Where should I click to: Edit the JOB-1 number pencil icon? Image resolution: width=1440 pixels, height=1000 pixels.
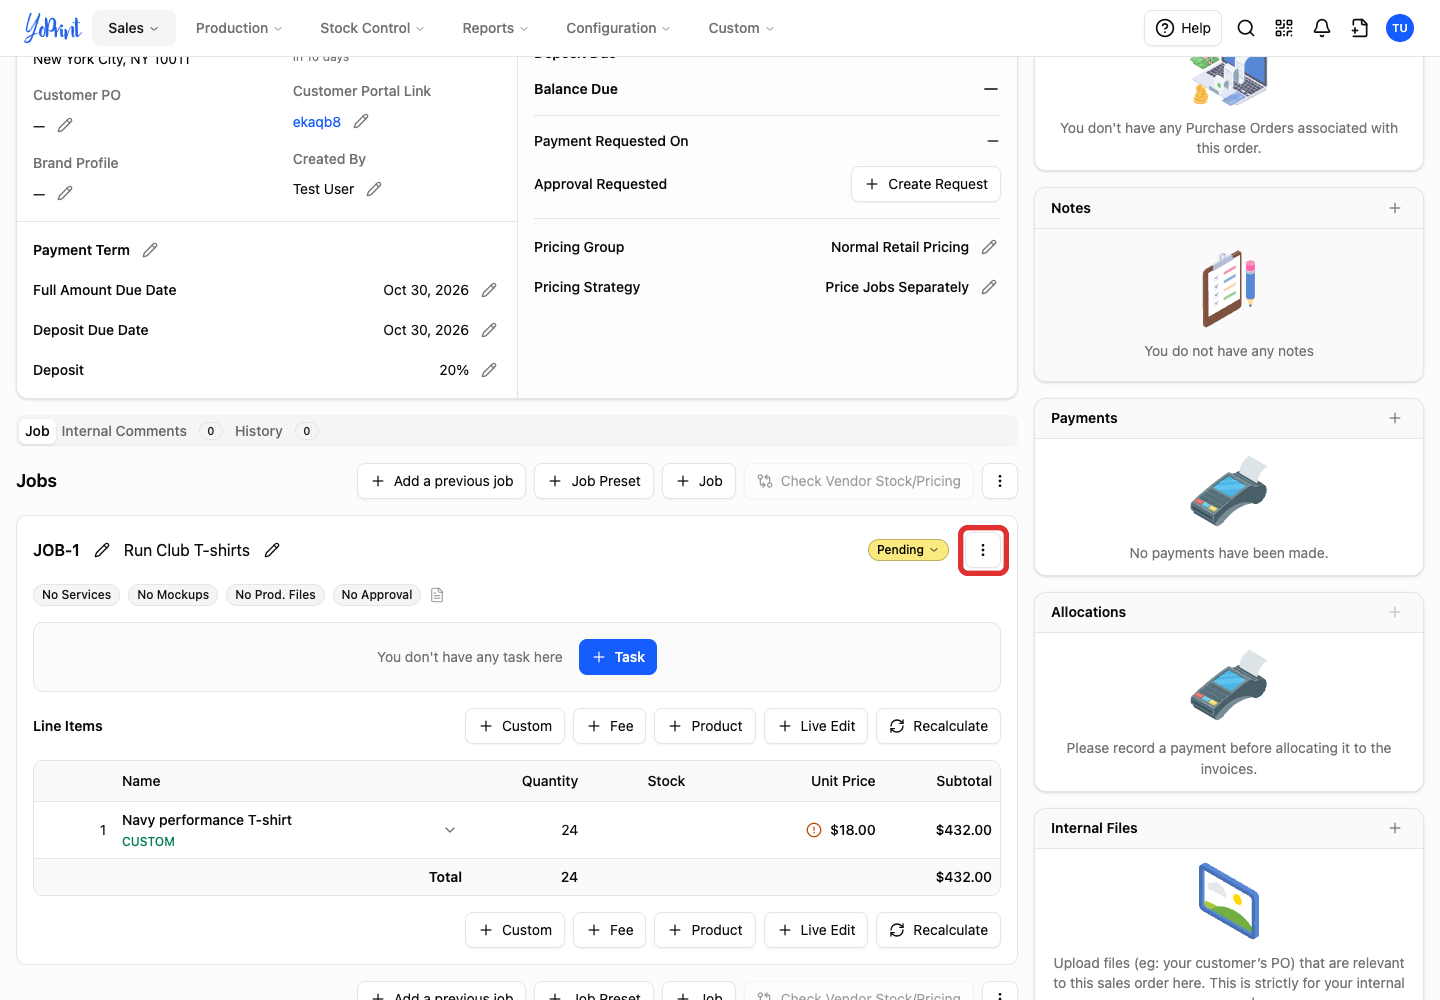point(102,550)
